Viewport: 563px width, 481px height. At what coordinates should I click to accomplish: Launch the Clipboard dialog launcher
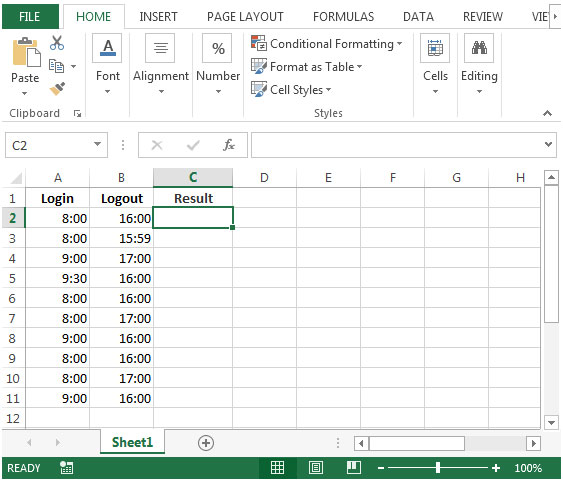pyautogui.click(x=77, y=113)
